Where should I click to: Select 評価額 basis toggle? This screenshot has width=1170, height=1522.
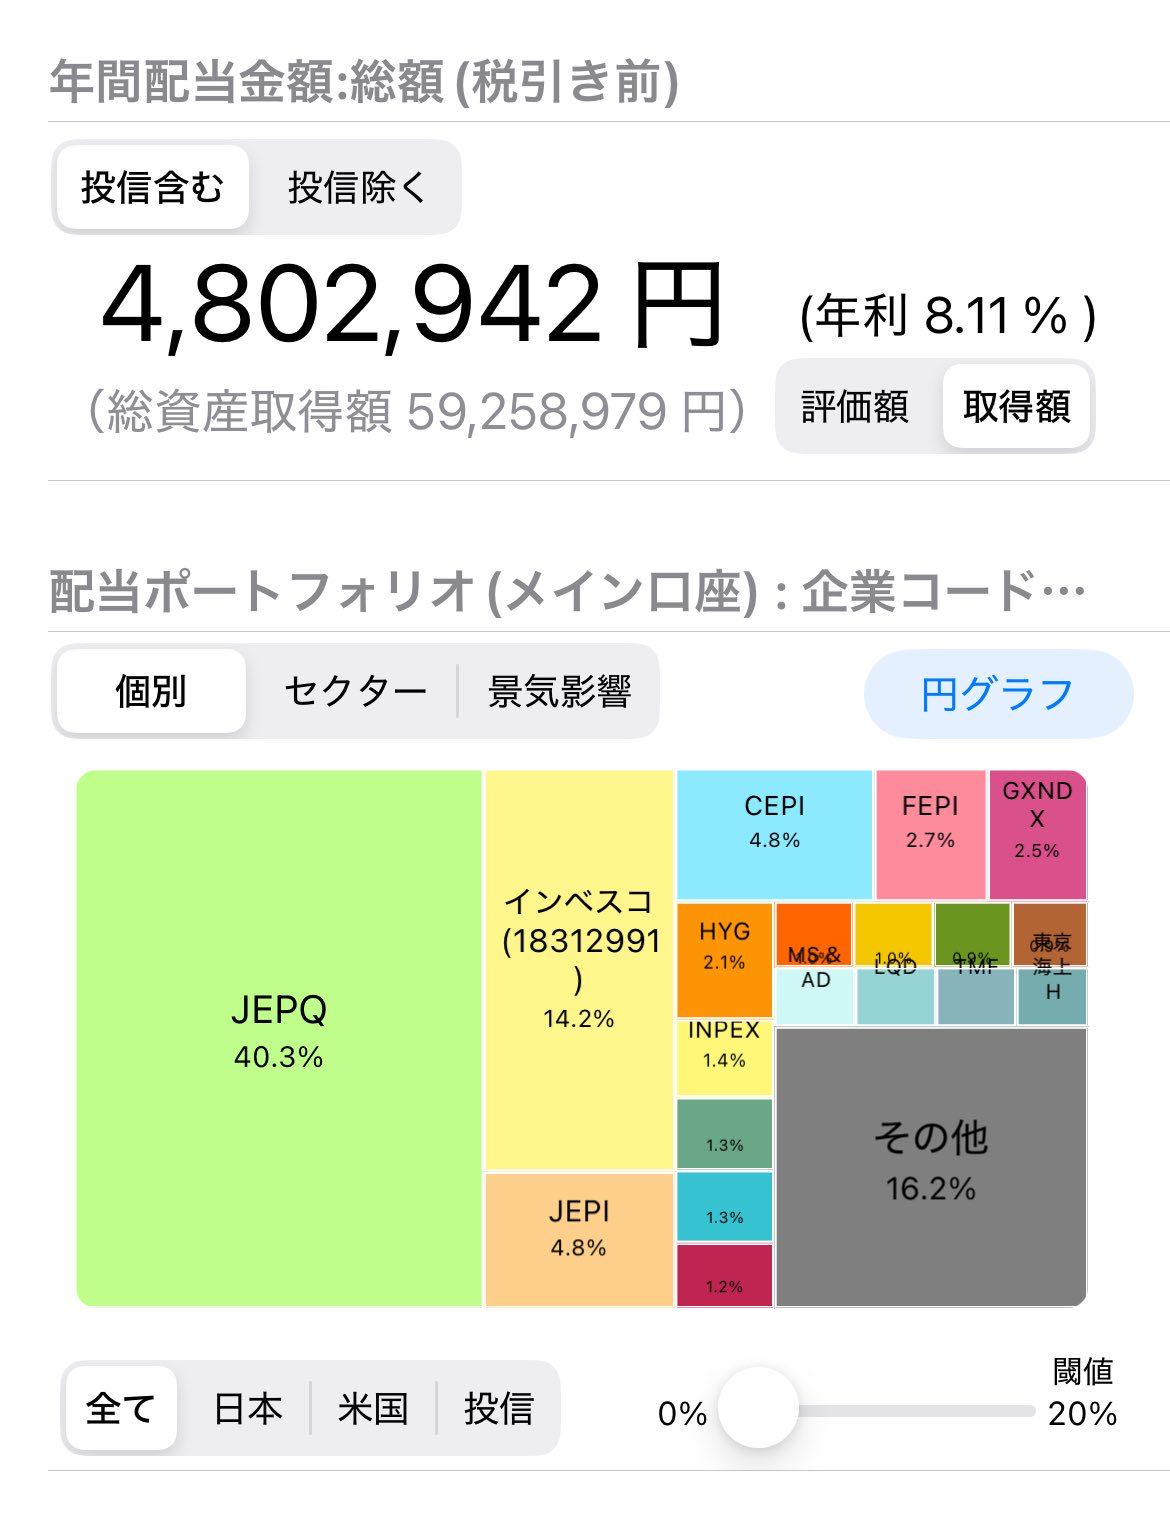(856, 406)
